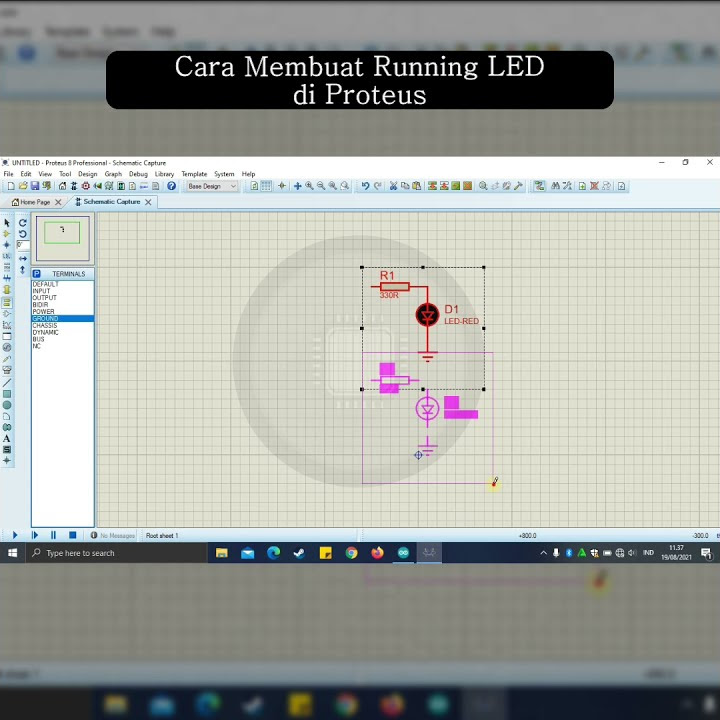Screen dimensions: 720x720
Task: Open the Debug menu
Action: tap(138, 174)
